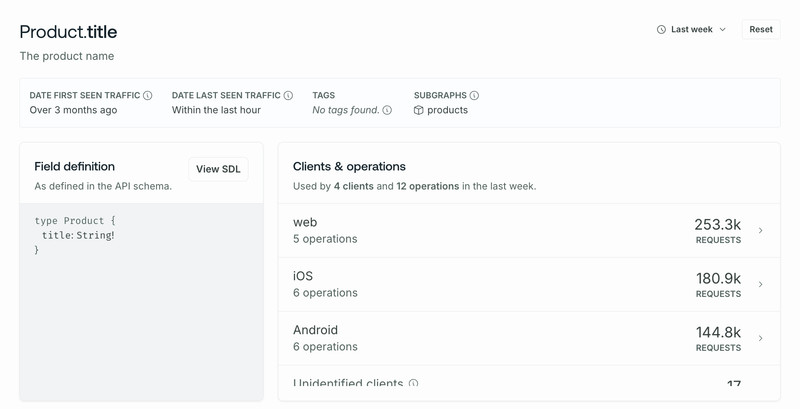Click info icon next to No tags found
Viewport: 800px width, 409px height.
click(x=387, y=110)
